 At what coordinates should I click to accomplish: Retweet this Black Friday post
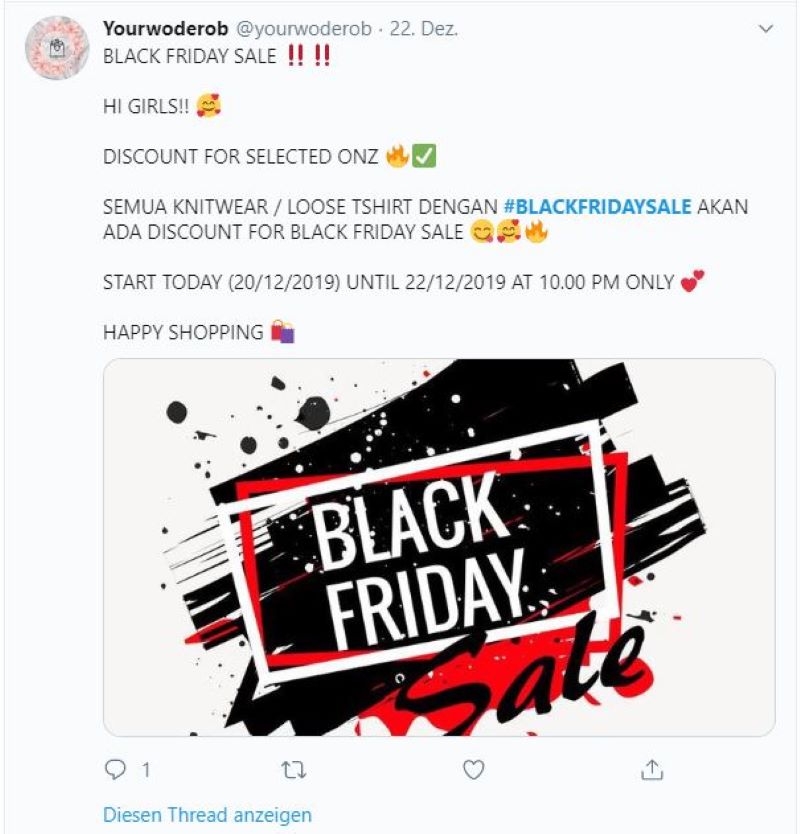pos(293,770)
